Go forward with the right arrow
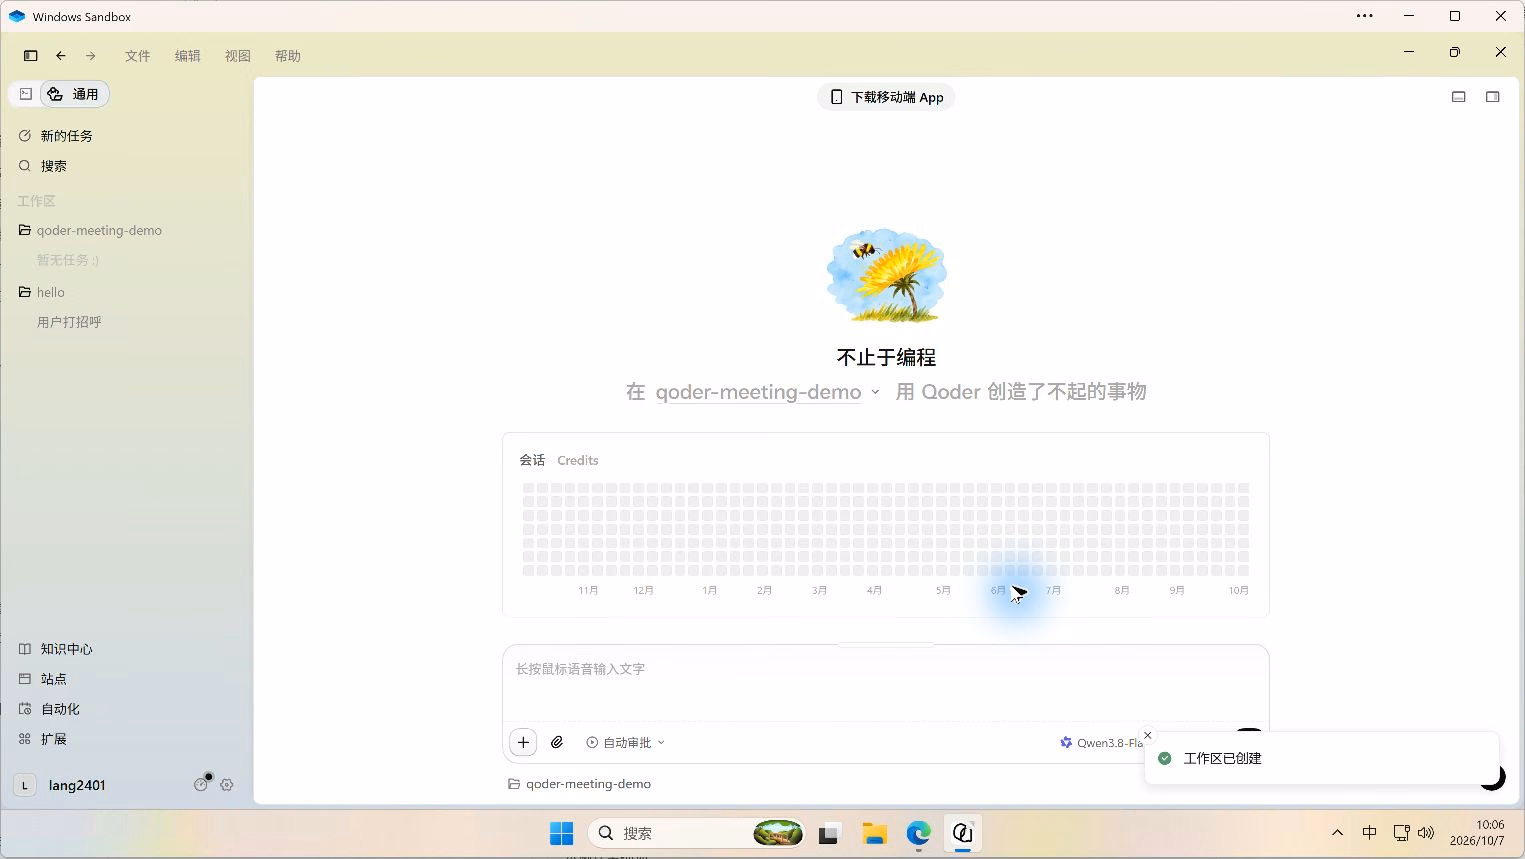The height and width of the screenshot is (859, 1525). (x=91, y=56)
